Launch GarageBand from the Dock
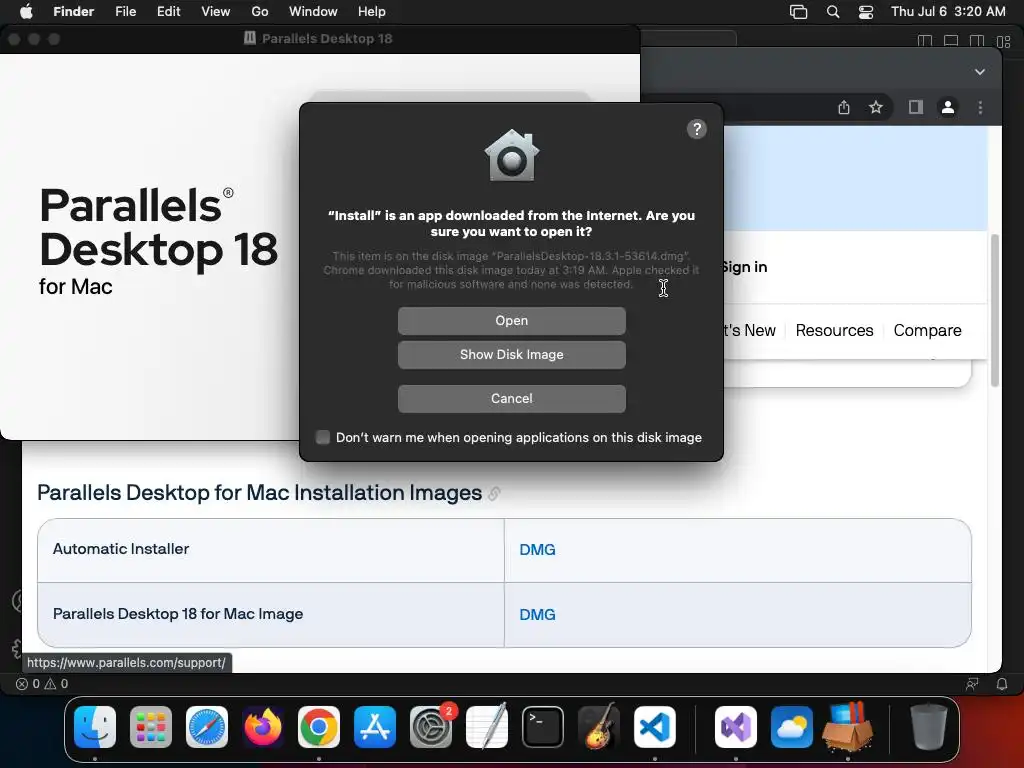1024x768 pixels. coord(599,727)
